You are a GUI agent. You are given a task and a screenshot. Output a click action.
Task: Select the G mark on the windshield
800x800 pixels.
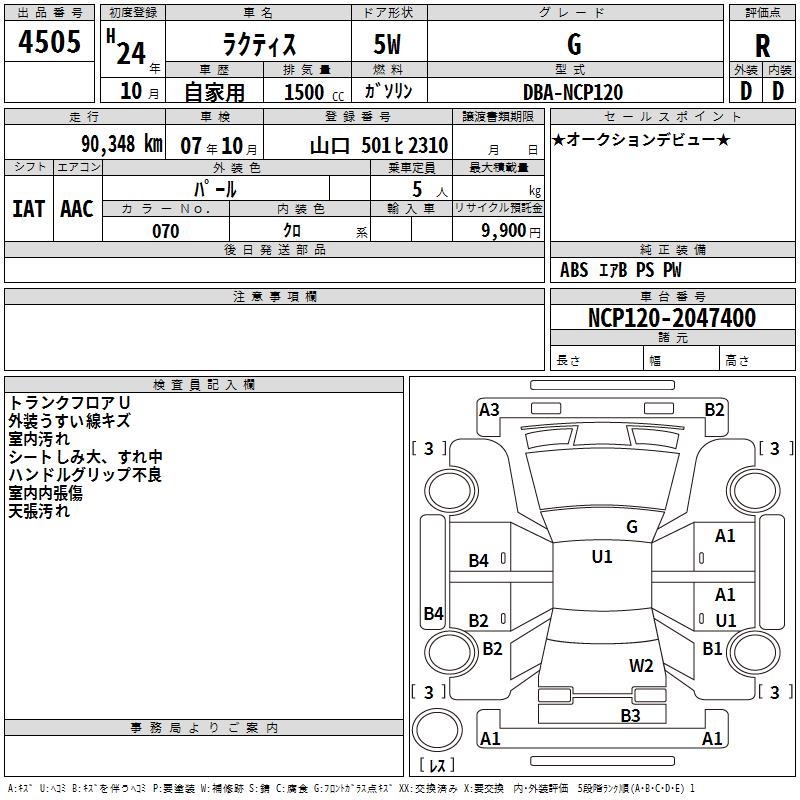632,527
